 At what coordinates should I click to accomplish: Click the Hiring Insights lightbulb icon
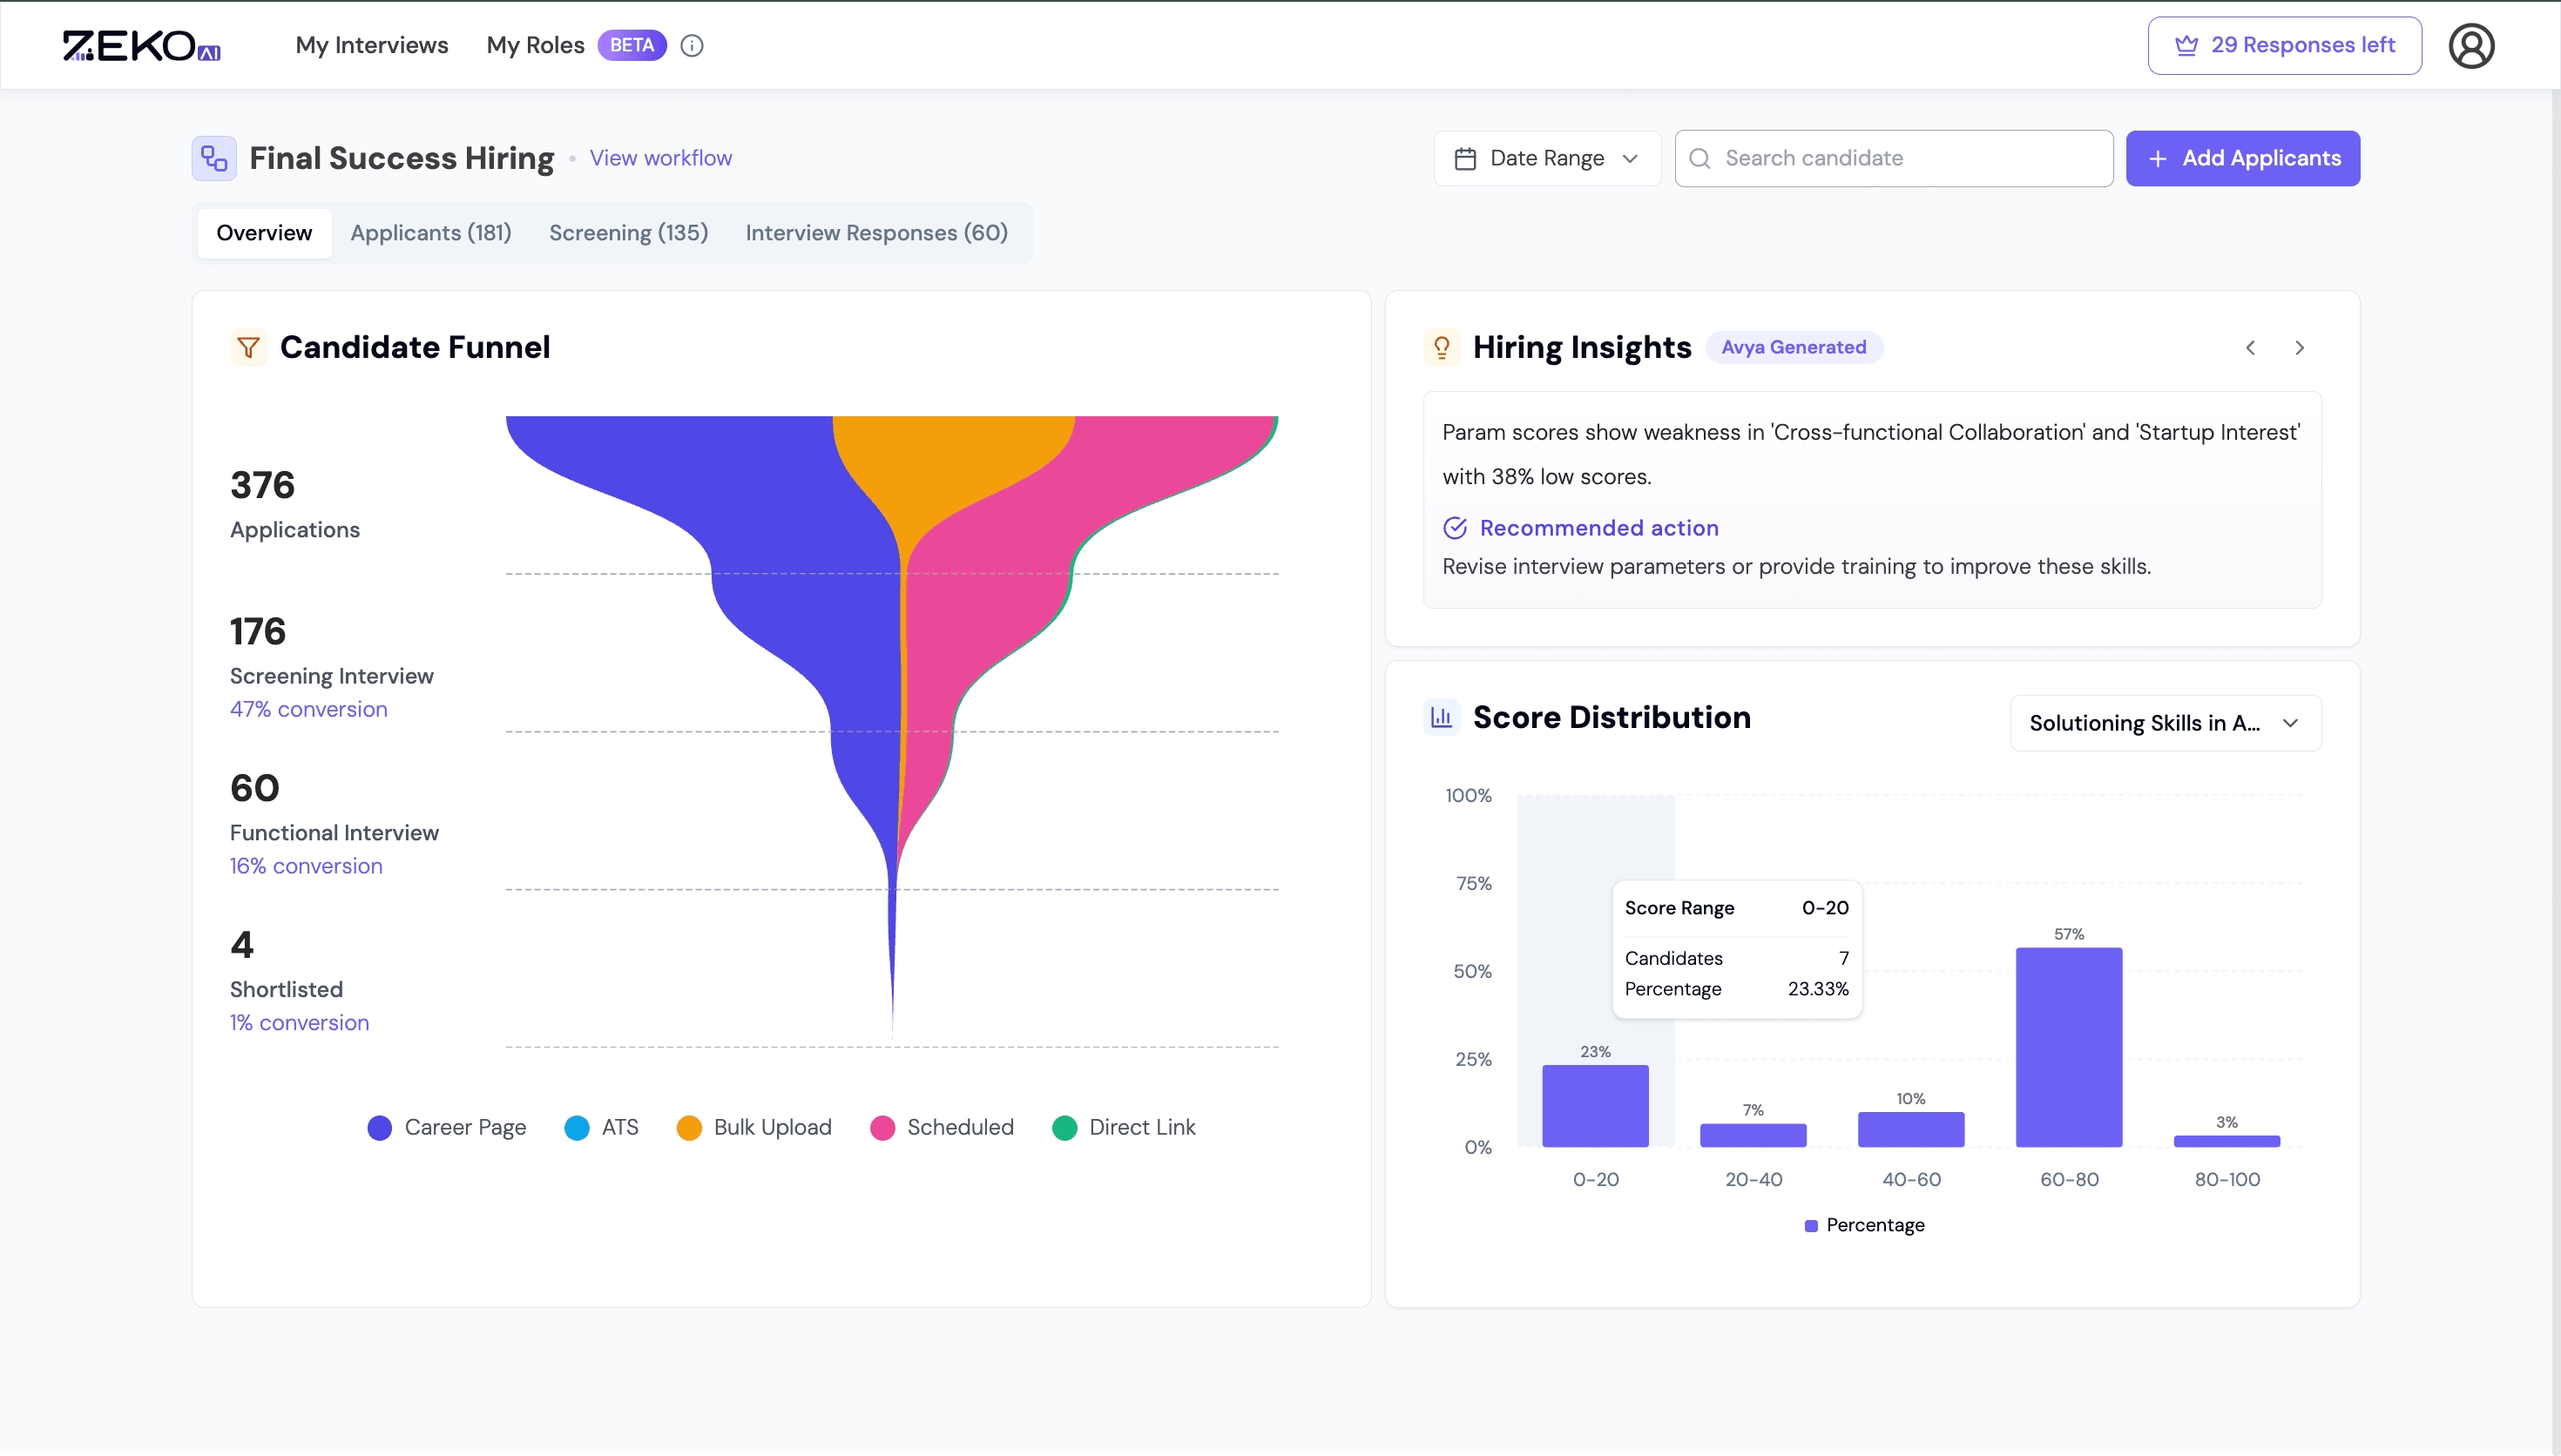point(1440,347)
